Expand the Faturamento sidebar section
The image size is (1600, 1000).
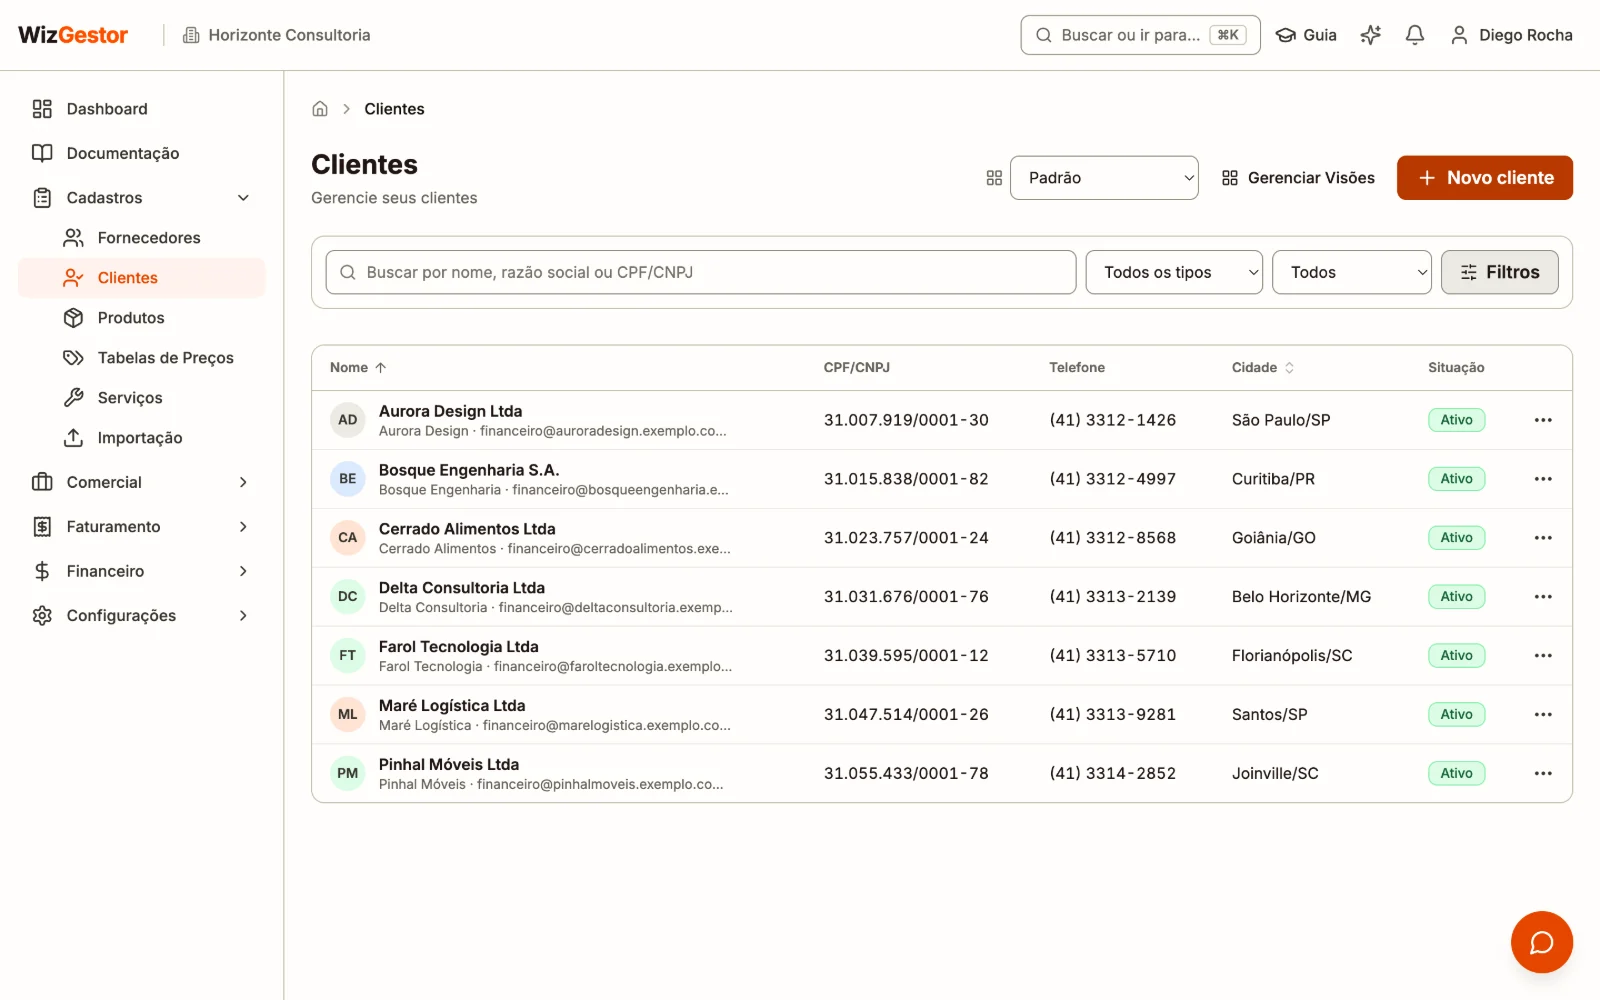[x=141, y=527]
